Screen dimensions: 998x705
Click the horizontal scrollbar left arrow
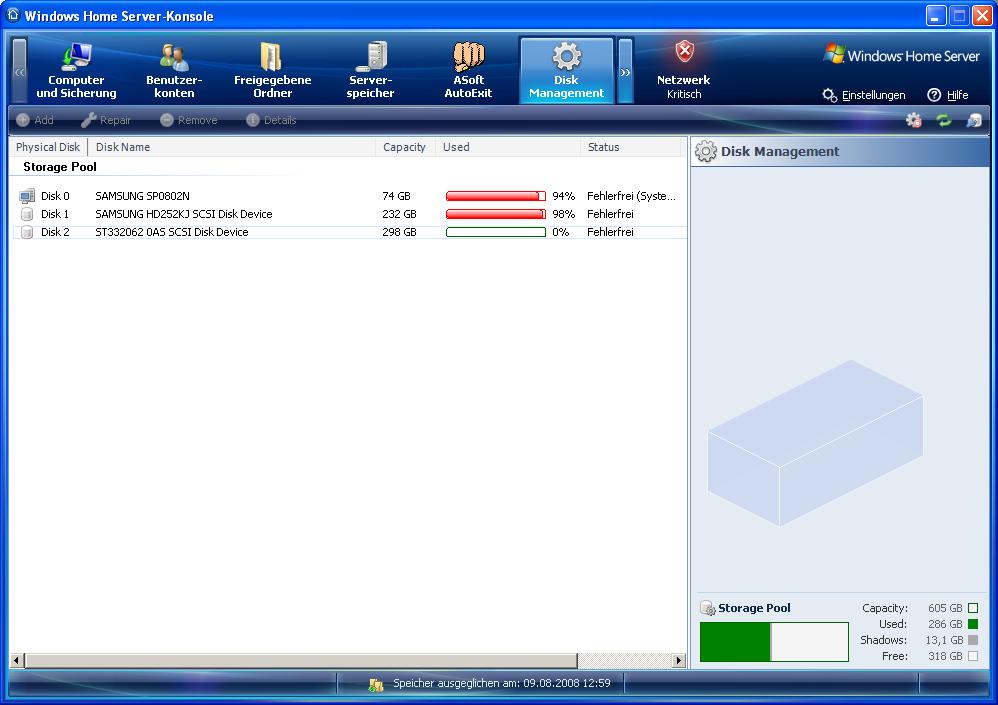pyautogui.click(x=17, y=660)
